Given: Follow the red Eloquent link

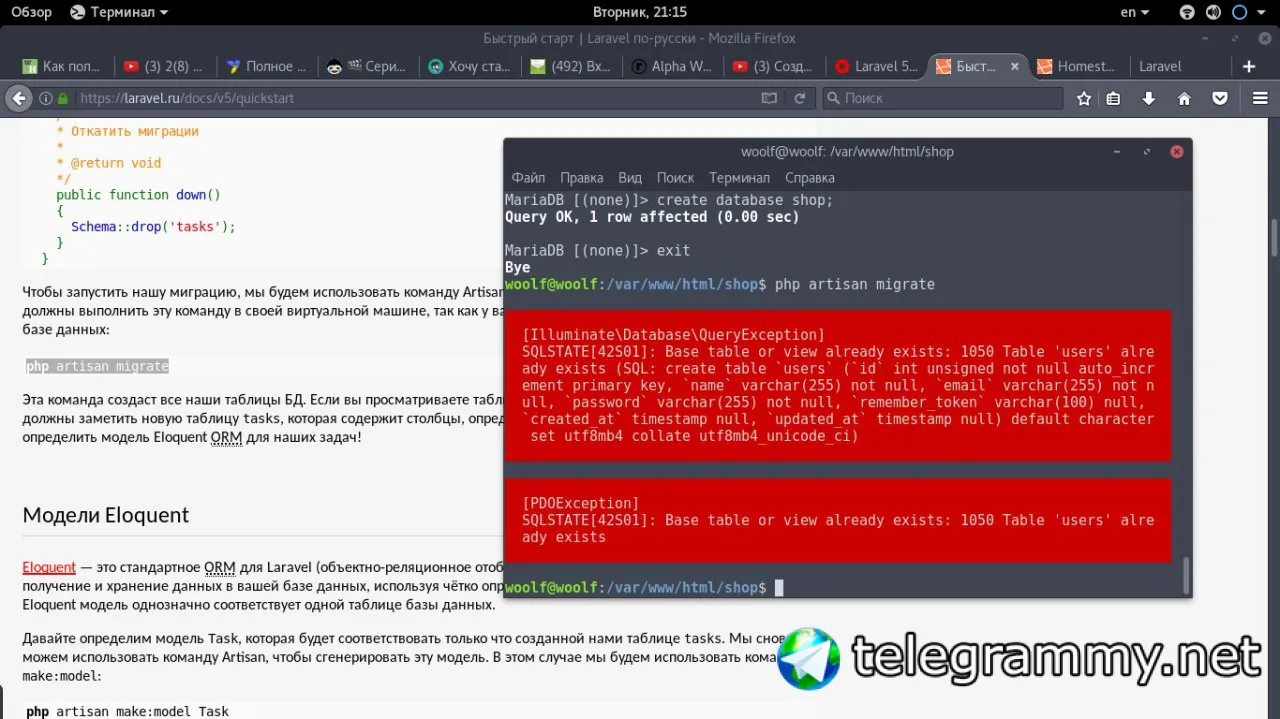Looking at the screenshot, I should tap(49, 568).
